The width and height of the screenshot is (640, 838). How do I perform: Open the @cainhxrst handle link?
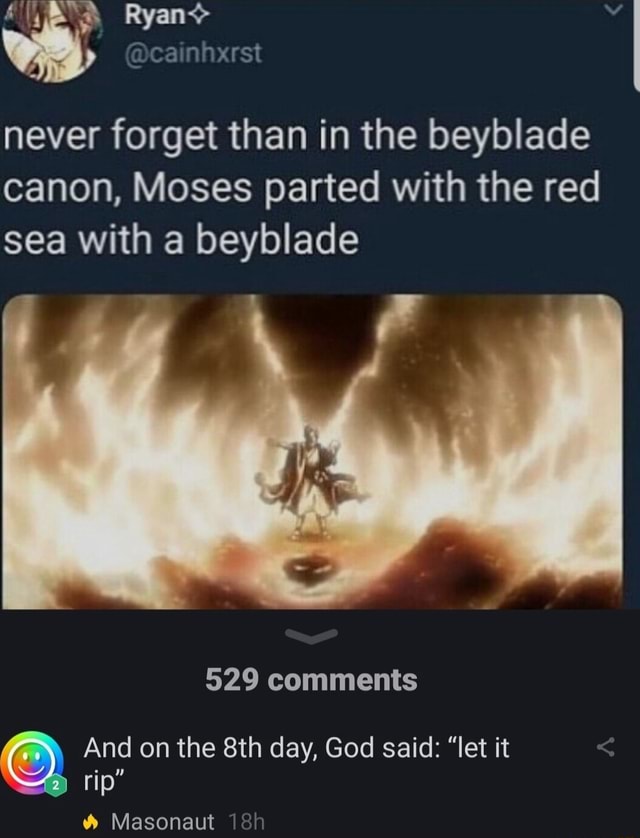point(193,53)
